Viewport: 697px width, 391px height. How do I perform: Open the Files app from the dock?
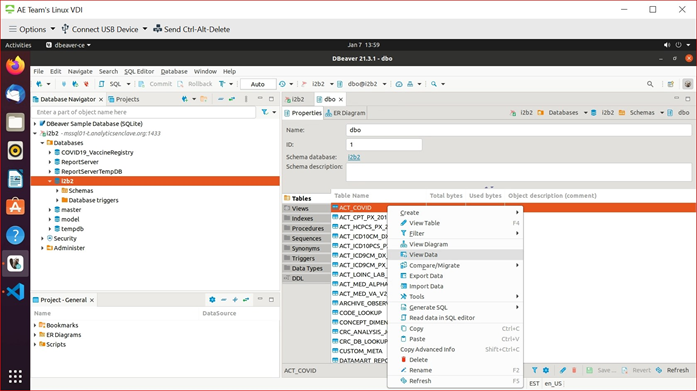pos(15,122)
